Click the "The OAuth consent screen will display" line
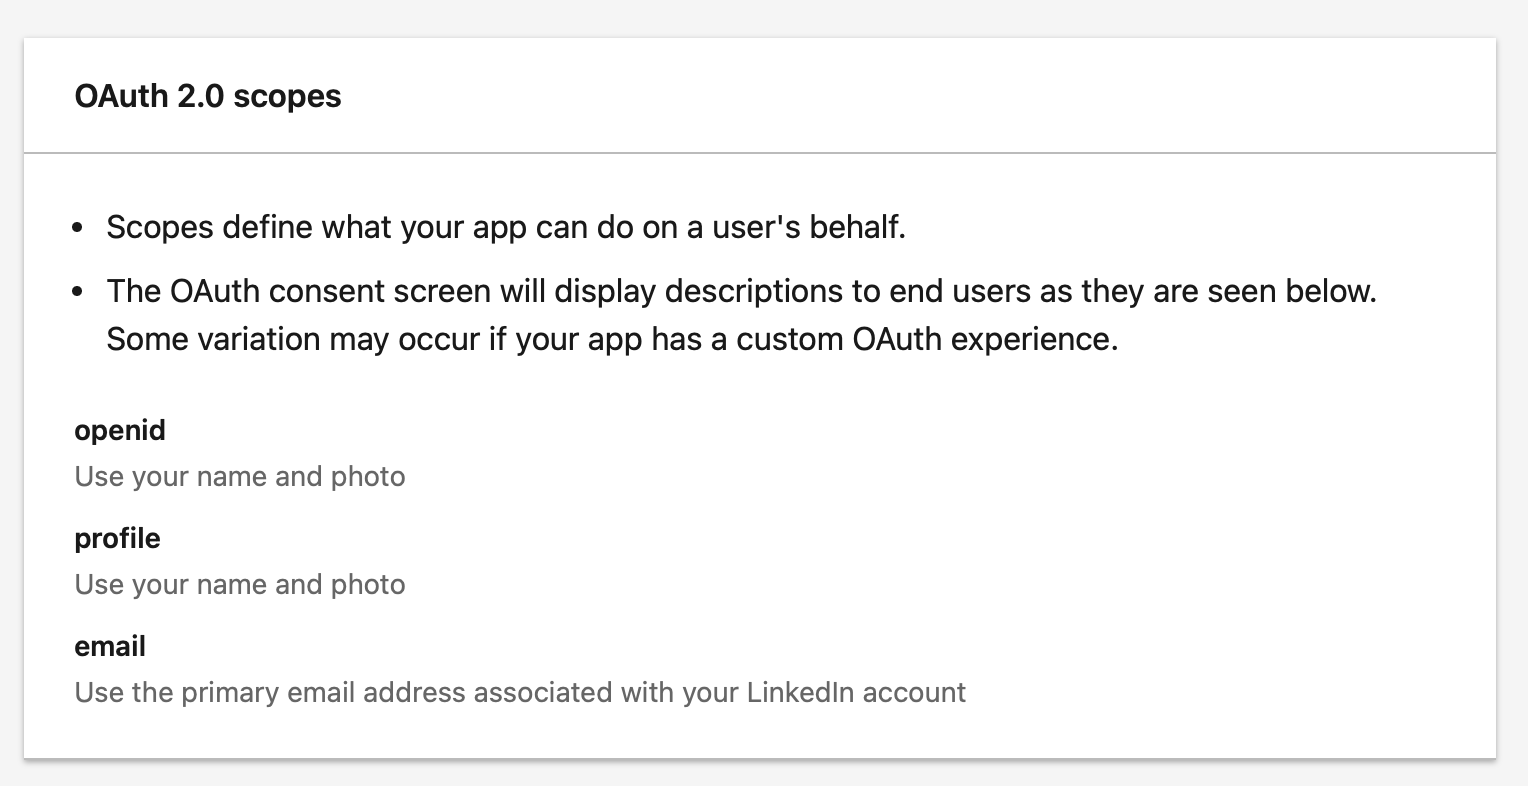The height and width of the screenshot is (786, 1528). [742, 291]
